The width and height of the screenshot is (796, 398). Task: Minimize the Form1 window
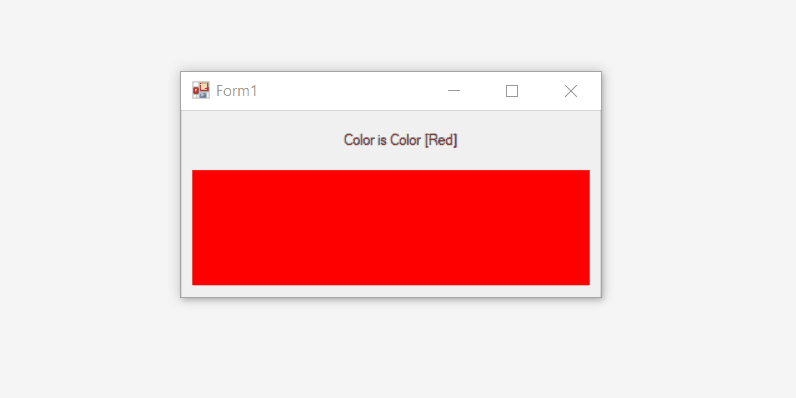[454, 91]
